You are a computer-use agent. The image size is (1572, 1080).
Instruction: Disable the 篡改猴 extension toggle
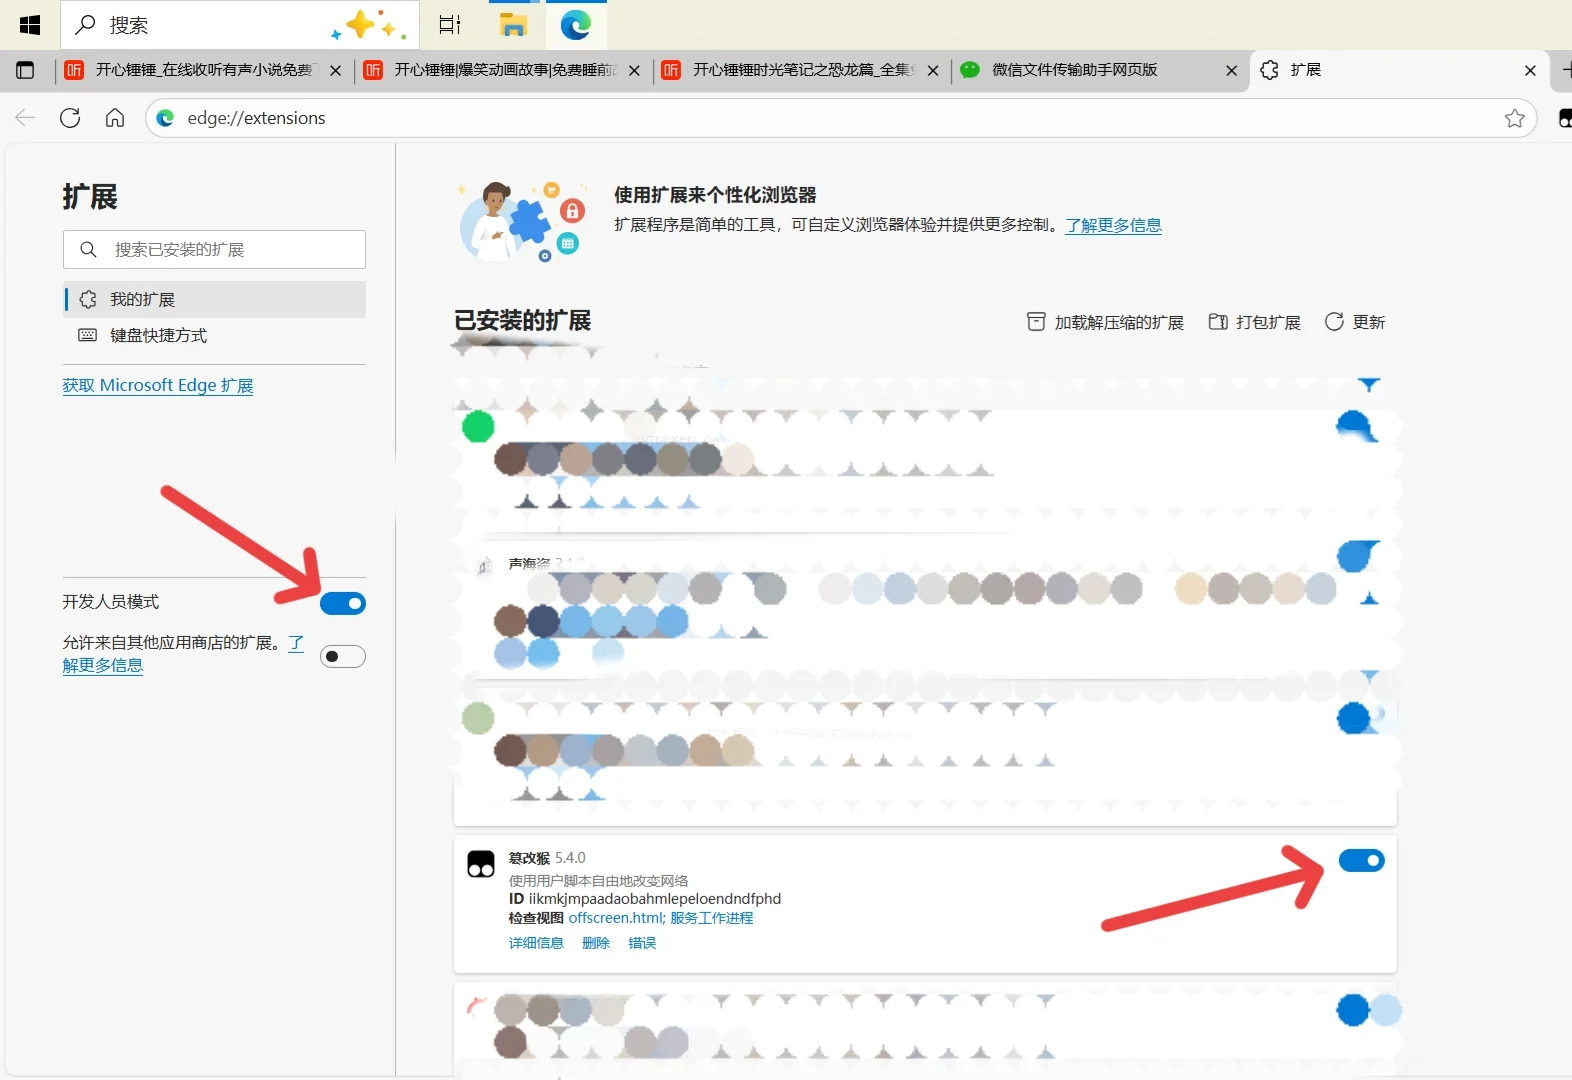point(1362,860)
